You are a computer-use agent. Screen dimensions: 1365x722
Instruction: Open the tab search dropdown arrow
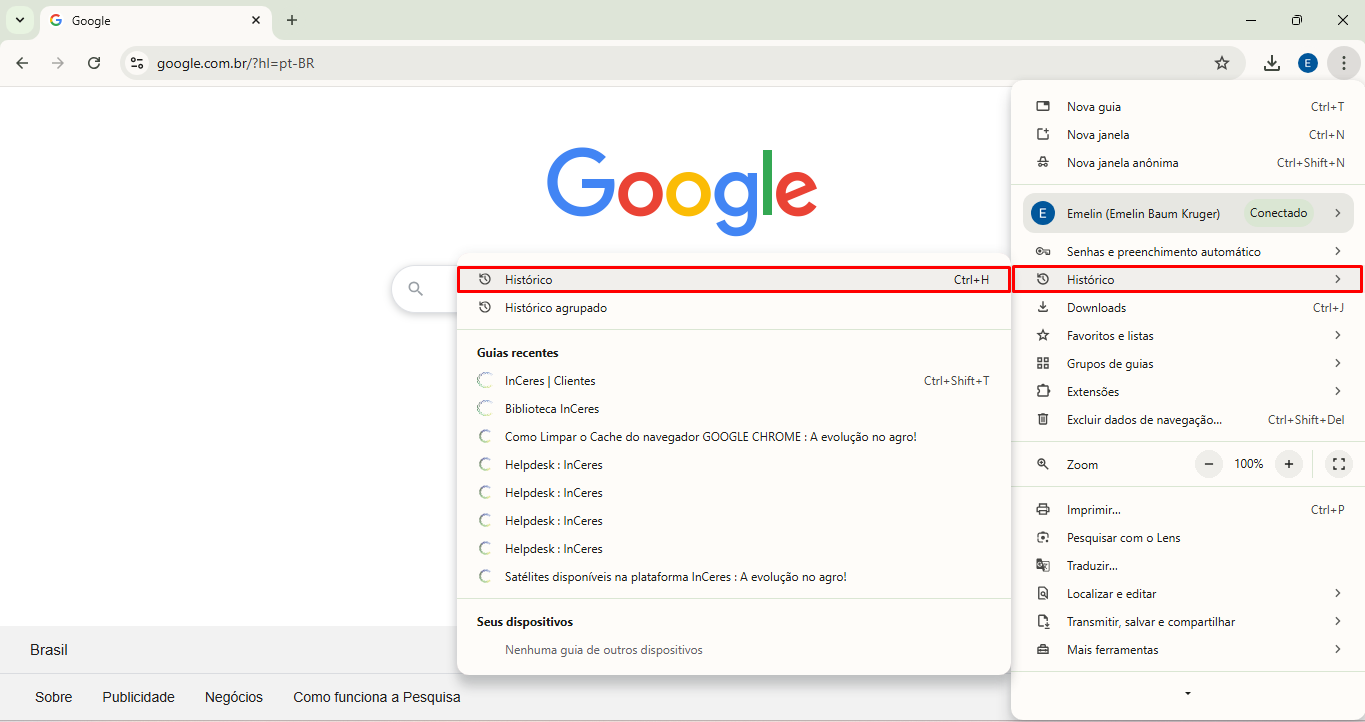click(20, 20)
